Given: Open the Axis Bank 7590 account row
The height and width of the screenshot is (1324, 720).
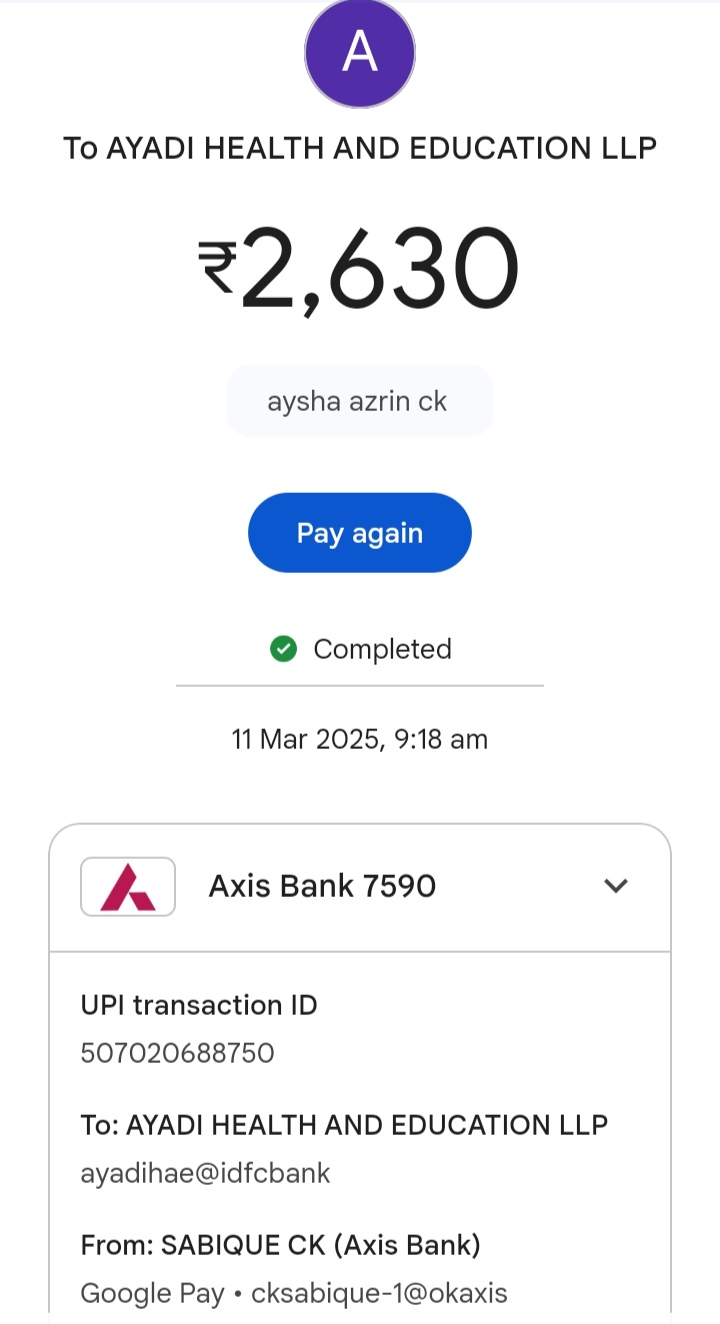Looking at the screenshot, I should pyautogui.click(x=322, y=886).
